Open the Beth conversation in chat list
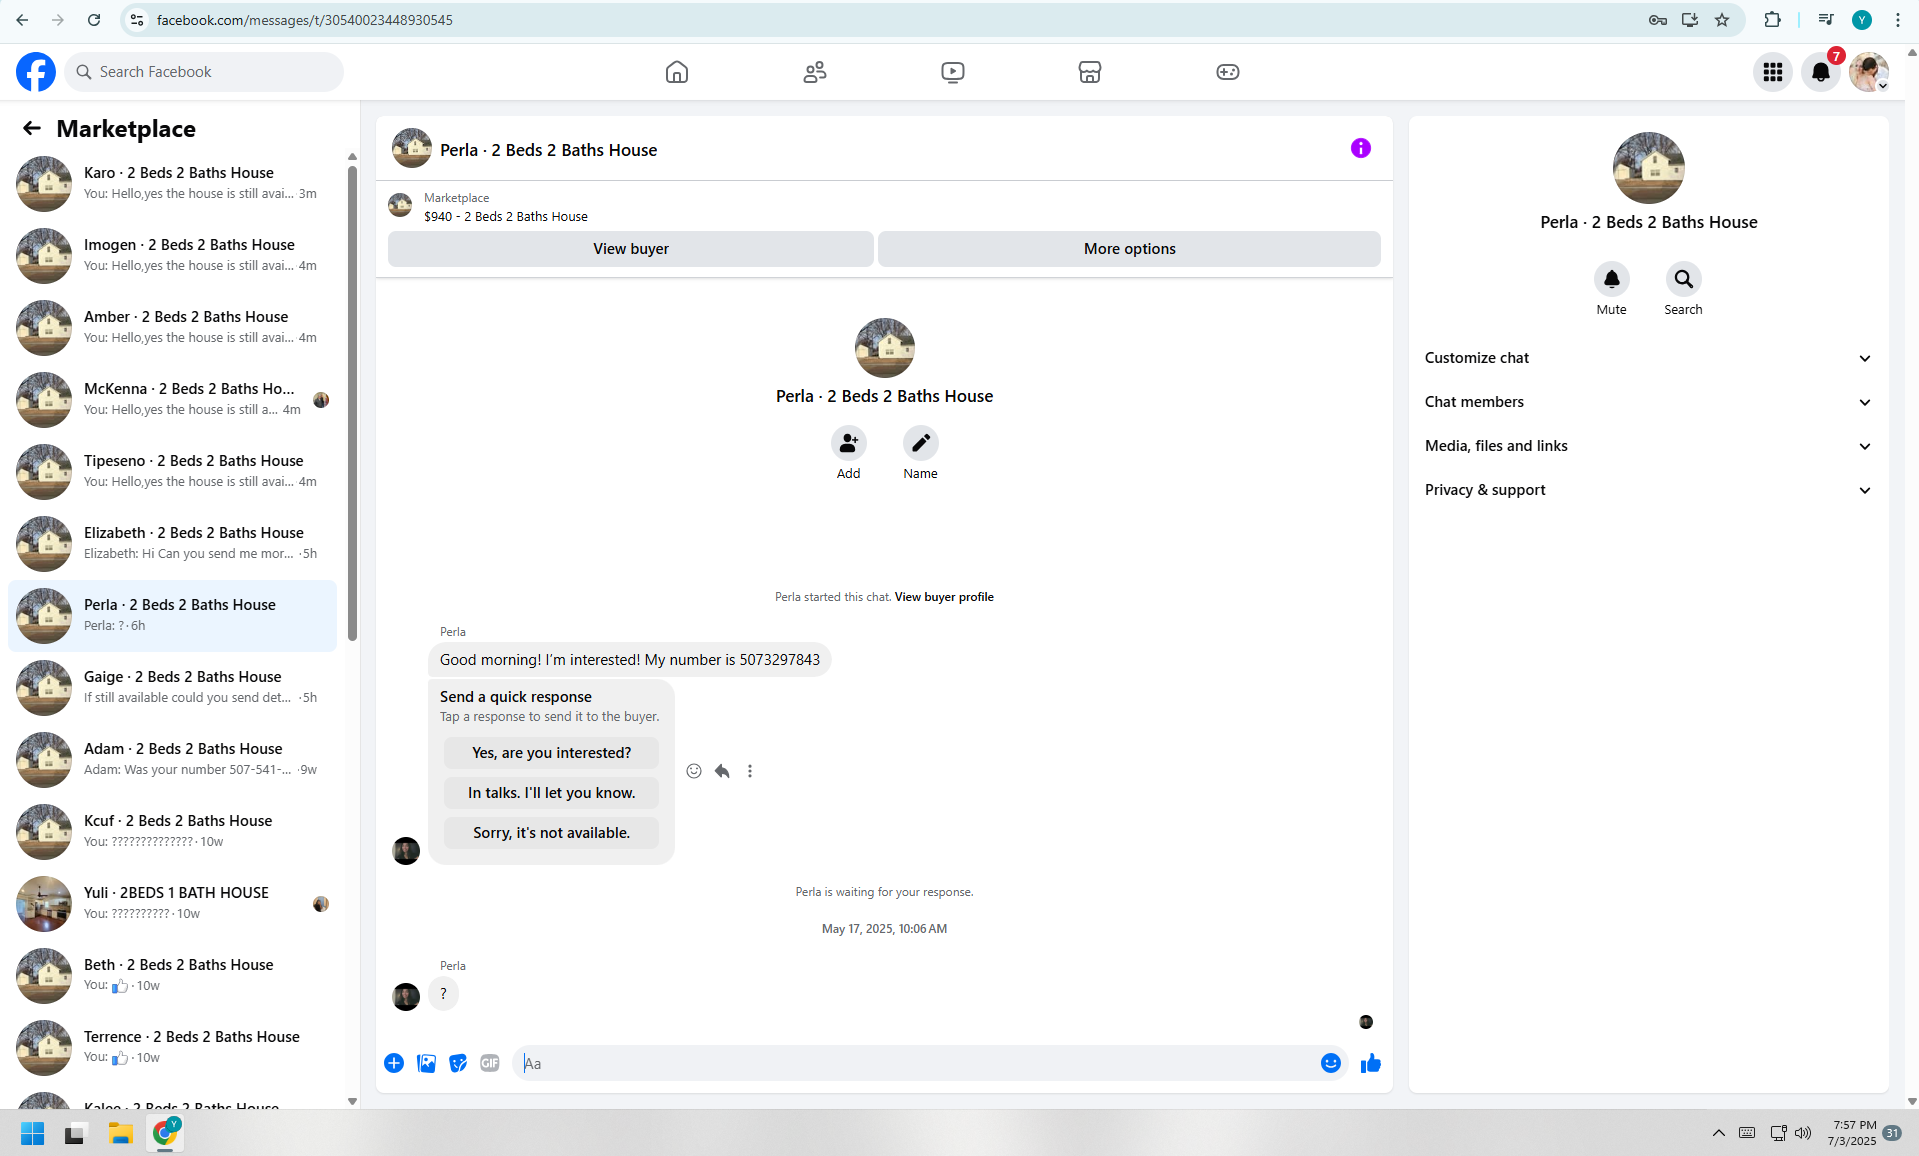The width and height of the screenshot is (1919, 1156). [172, 976]
